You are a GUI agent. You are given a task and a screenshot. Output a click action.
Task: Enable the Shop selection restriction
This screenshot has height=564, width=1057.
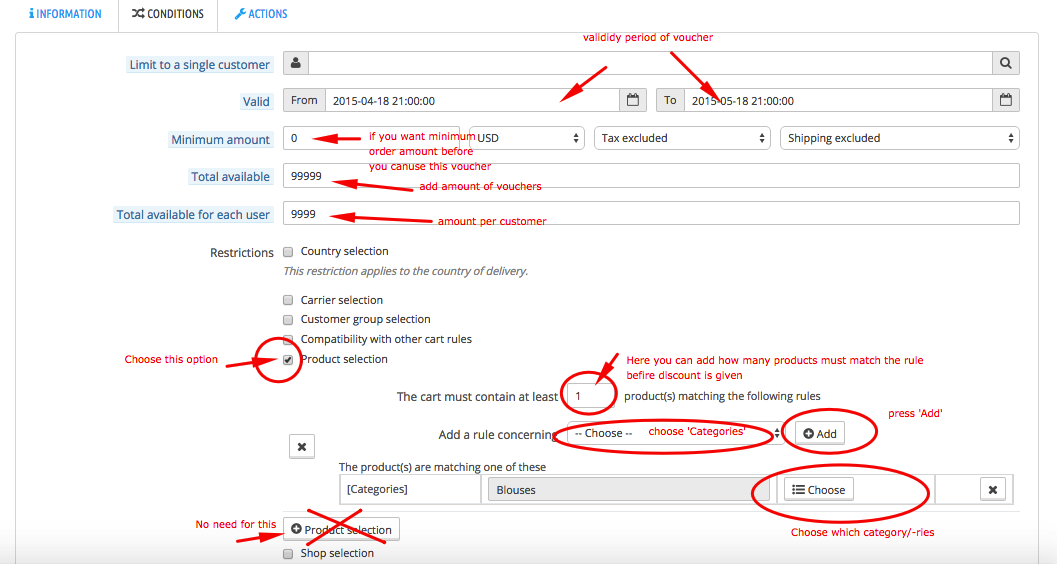(288, 554)
